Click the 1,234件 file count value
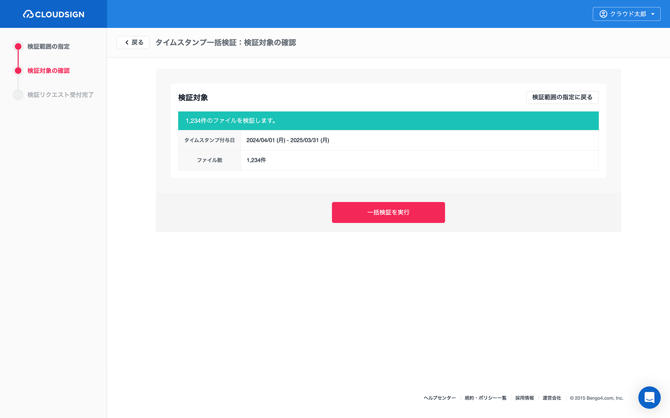 click(256, 160)
